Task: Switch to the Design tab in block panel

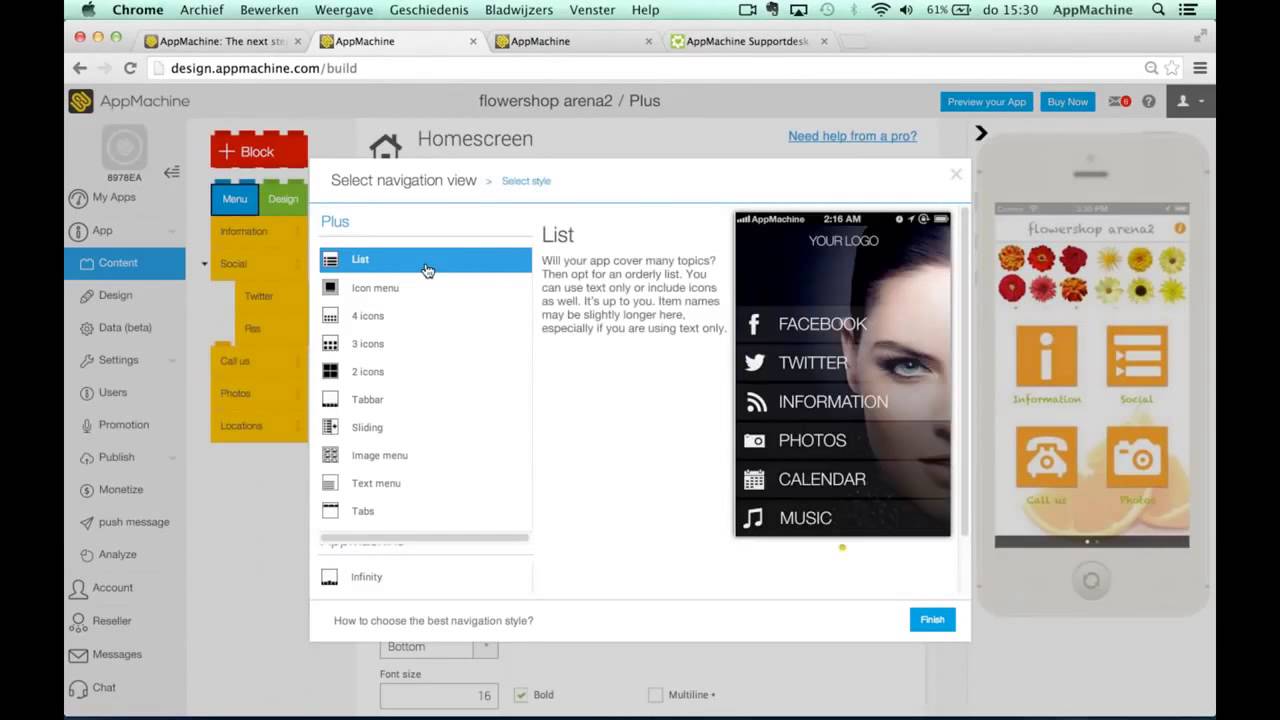Action: [283, 199]
